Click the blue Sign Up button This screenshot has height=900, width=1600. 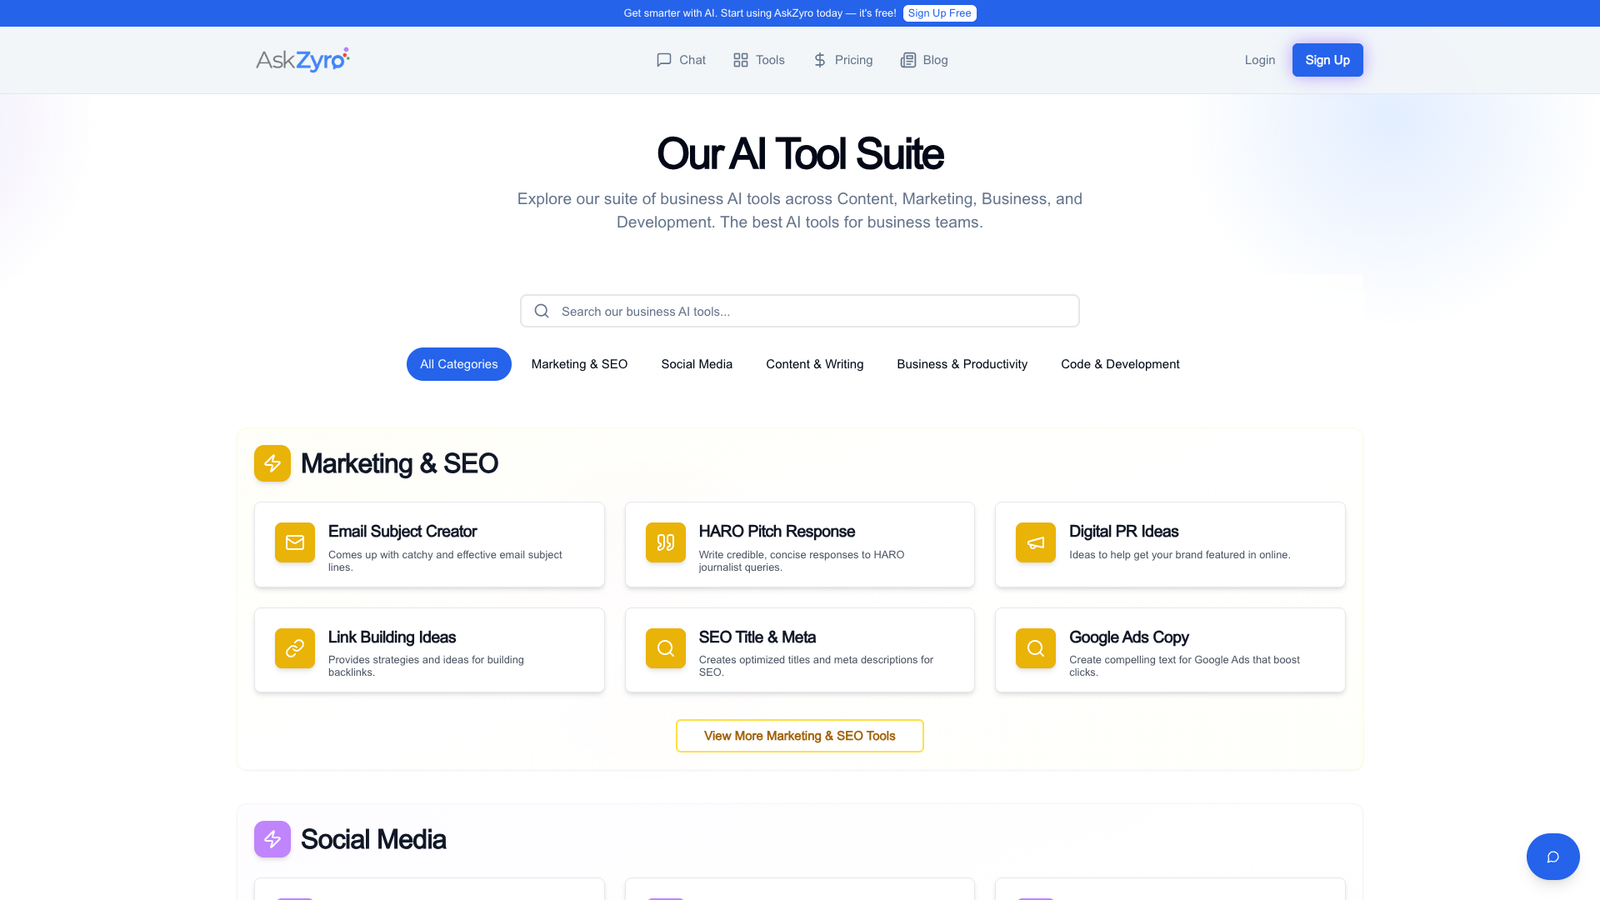coord(1327,60)
